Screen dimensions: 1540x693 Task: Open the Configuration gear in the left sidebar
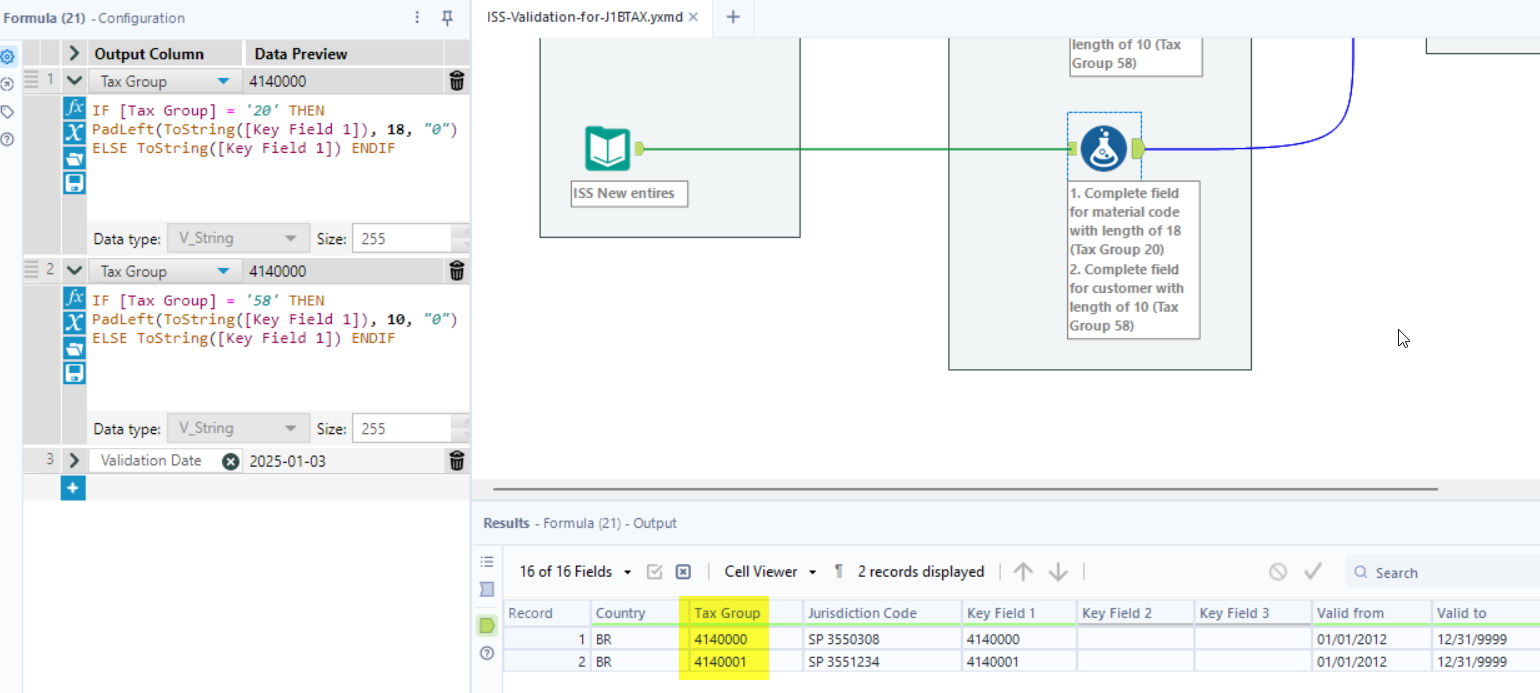coord(9,57)
